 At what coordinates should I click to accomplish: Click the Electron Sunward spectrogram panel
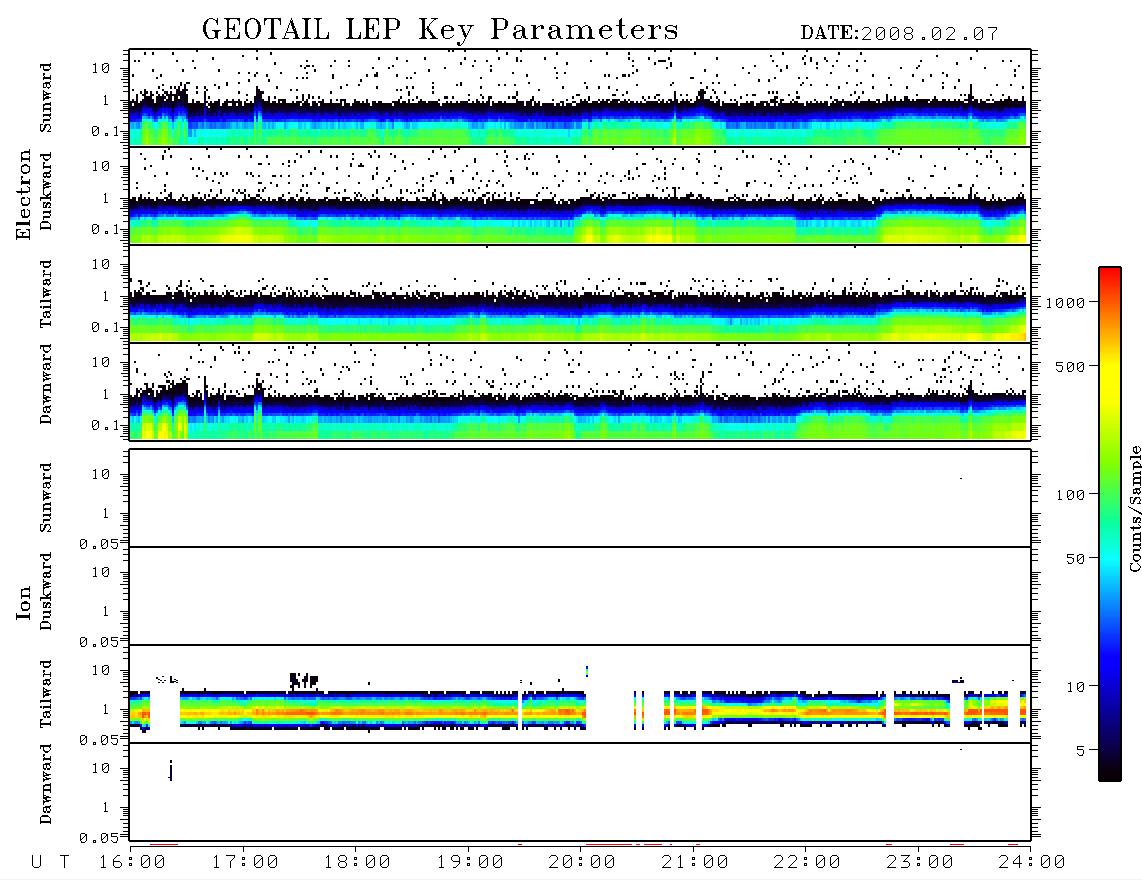[580, 98]
